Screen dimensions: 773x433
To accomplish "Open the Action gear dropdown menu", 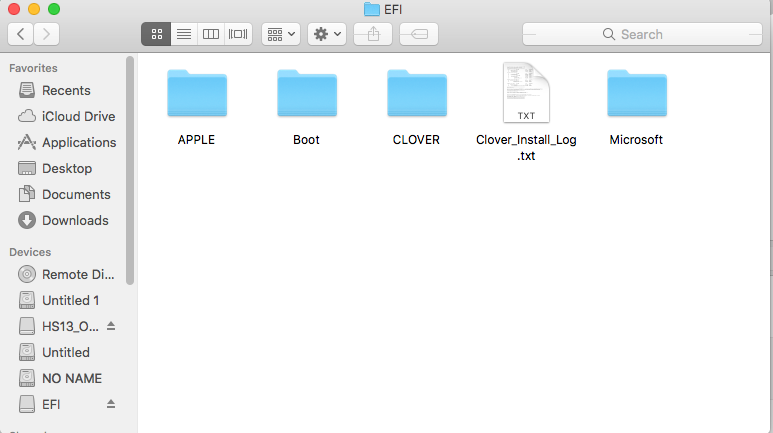I will (327, 34).
